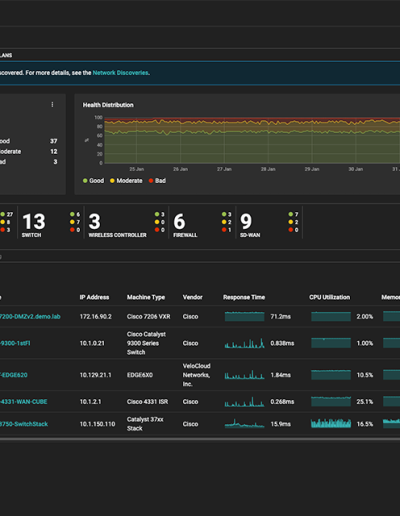Click the 10.5% CPU utilization value
The height and width of the screenshot is (516, 400).
[x=365, y=375]
